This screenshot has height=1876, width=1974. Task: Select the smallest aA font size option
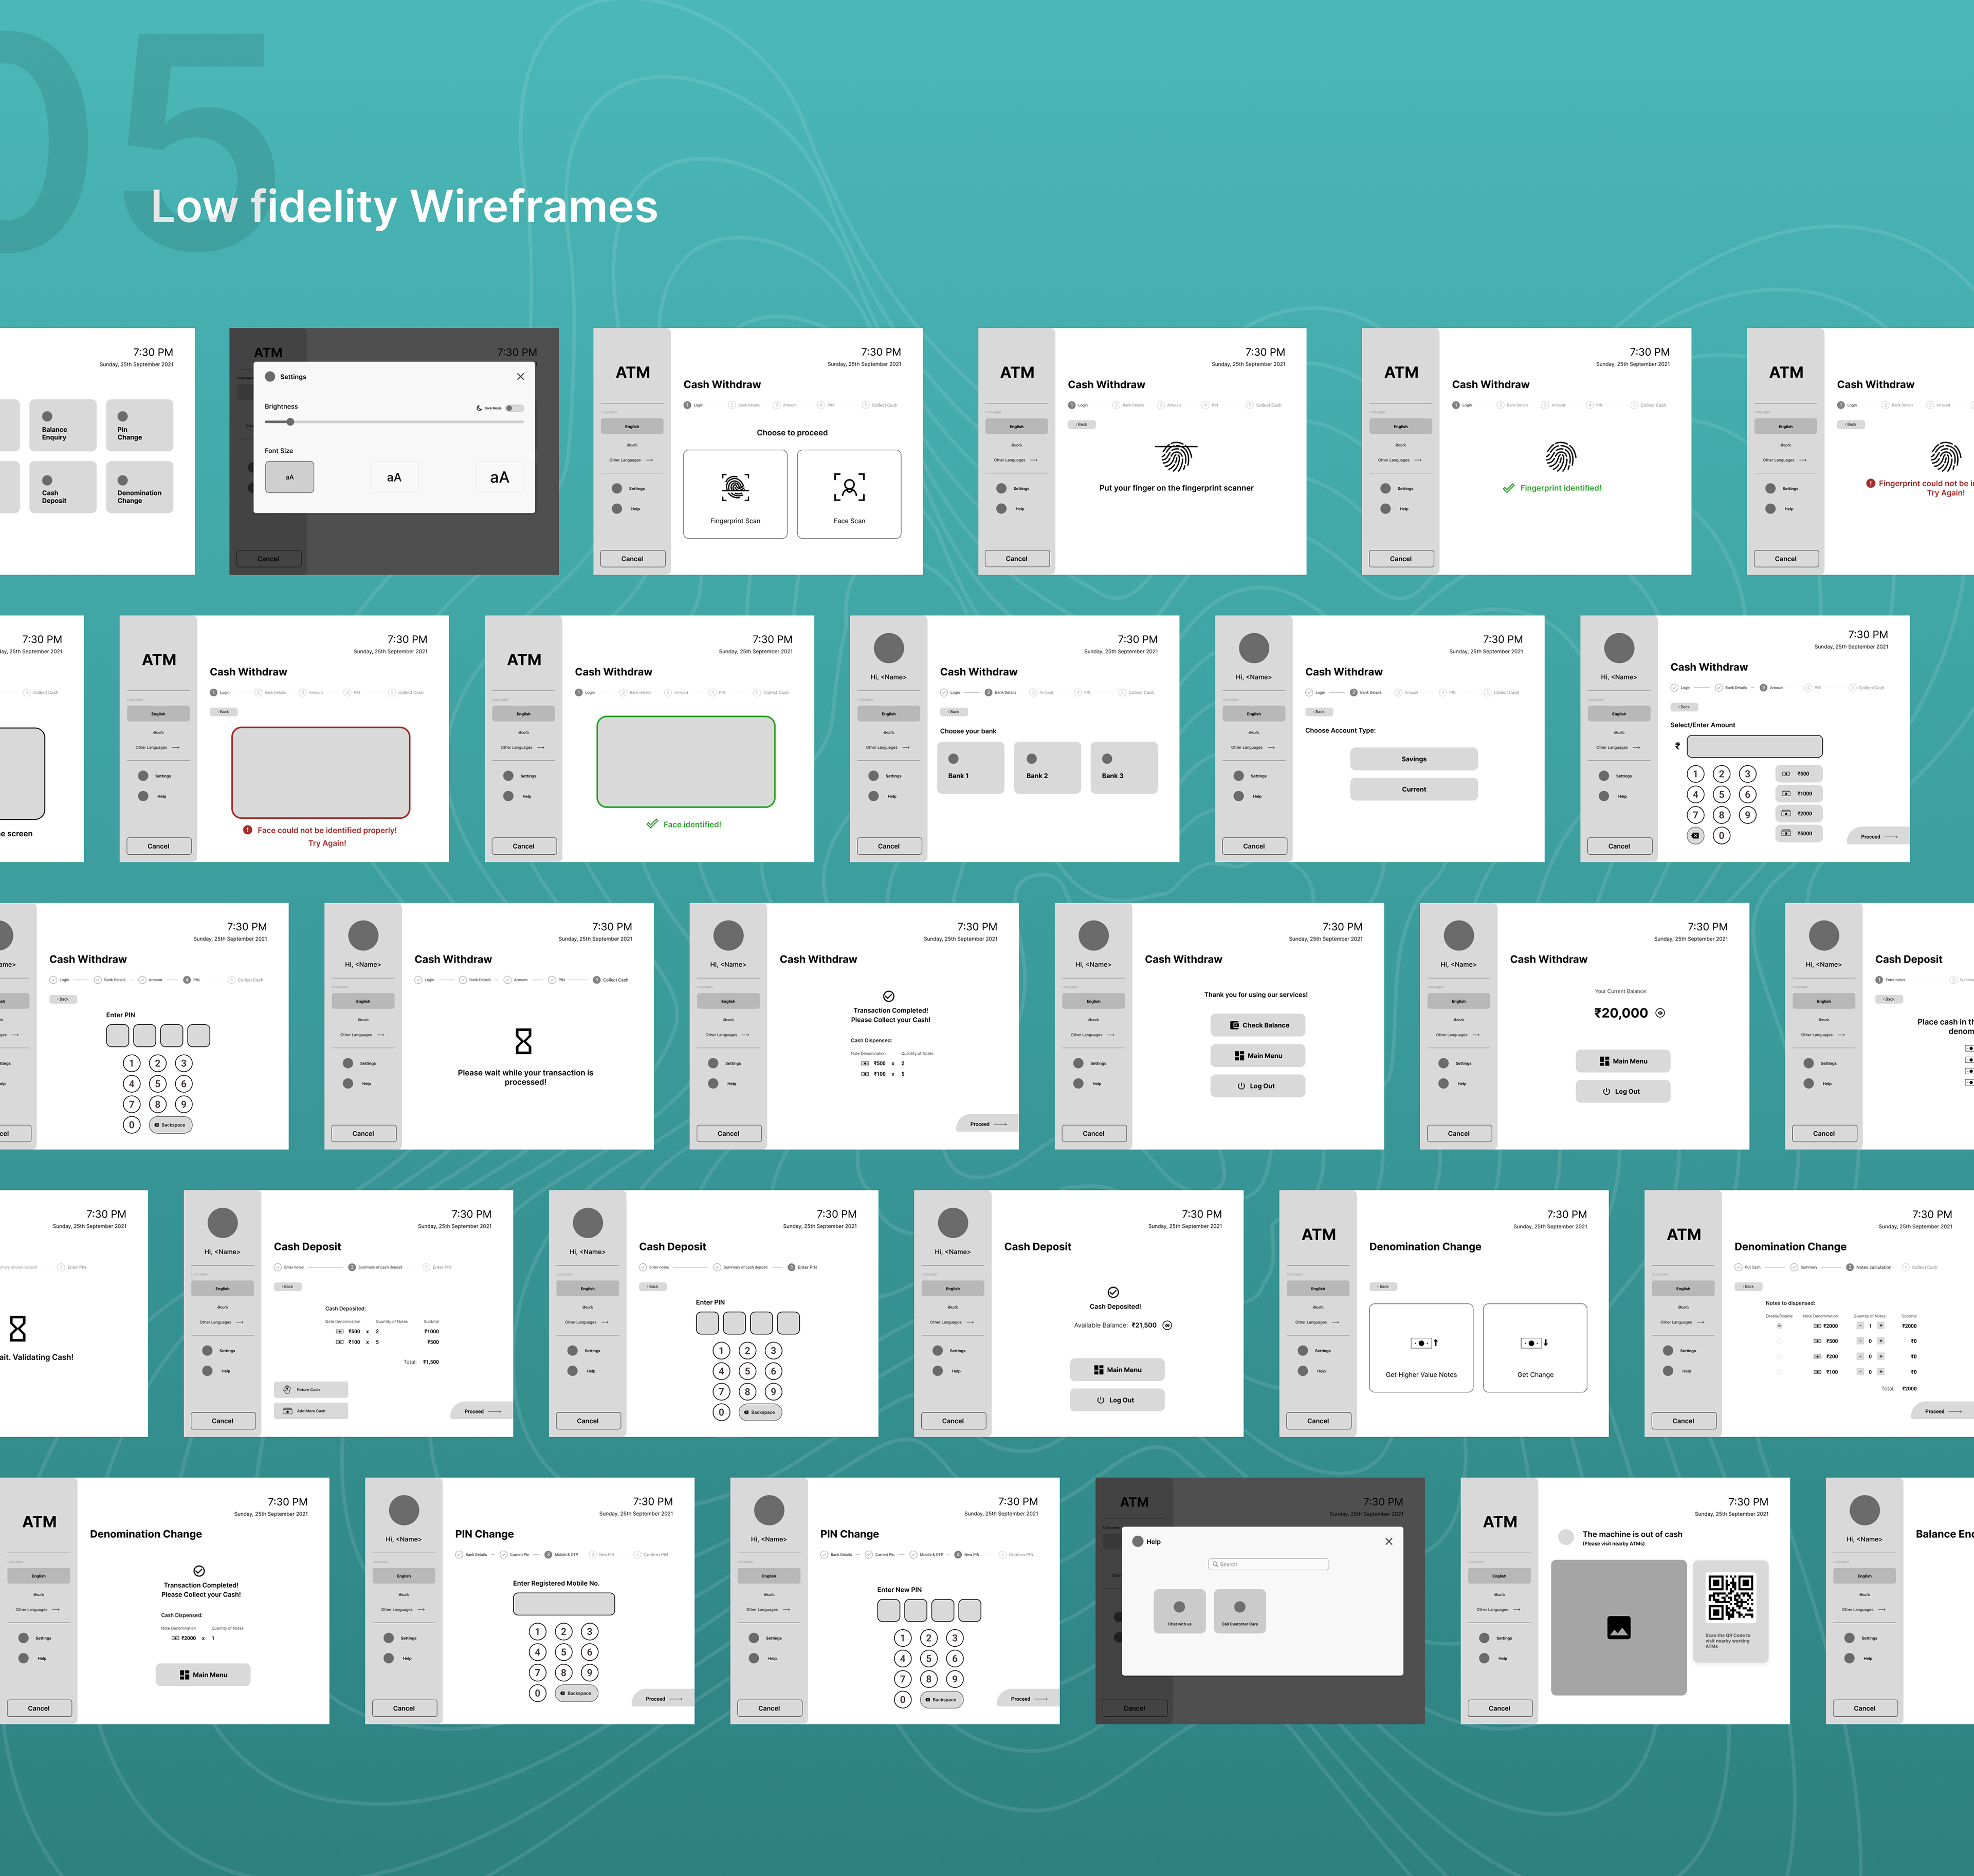tap(289, 477)
